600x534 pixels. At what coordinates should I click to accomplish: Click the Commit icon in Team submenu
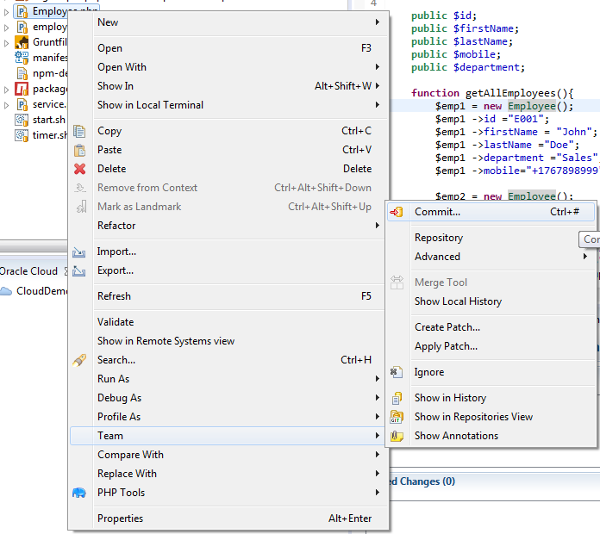(397, 212)
